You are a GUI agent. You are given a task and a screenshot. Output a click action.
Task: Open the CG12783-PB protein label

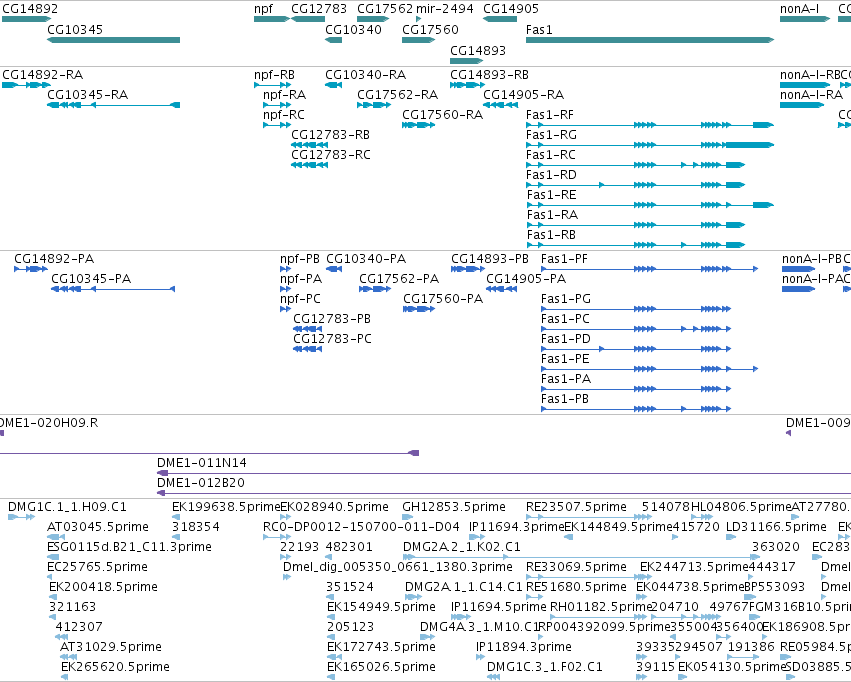pyautogui.click(x=332, y=318)
